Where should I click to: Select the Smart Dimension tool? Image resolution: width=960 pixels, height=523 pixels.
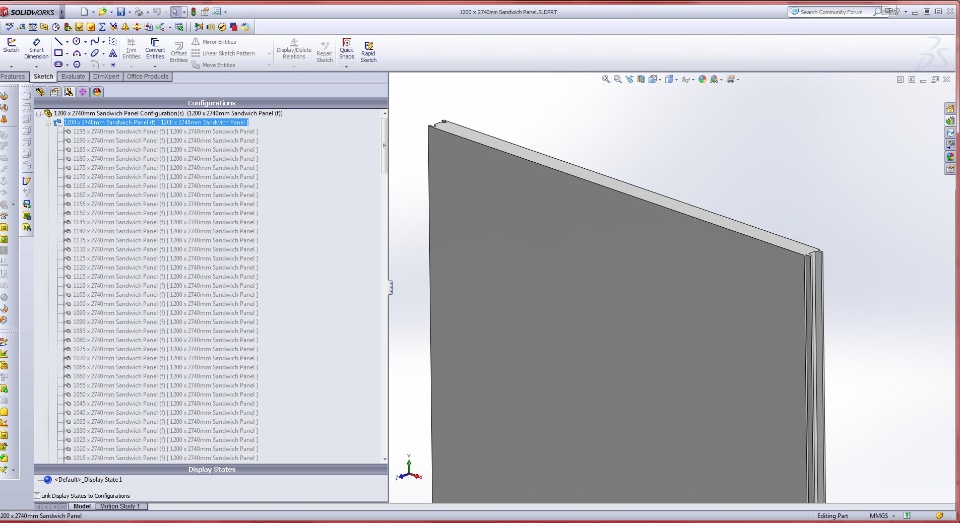coord(36,48)
